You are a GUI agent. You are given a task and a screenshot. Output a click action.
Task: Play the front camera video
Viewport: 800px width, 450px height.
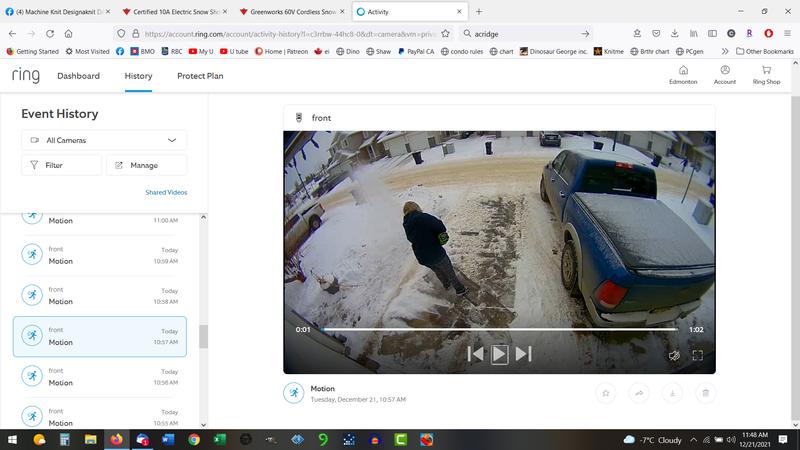pyautogui.click(x=499, y=354)
